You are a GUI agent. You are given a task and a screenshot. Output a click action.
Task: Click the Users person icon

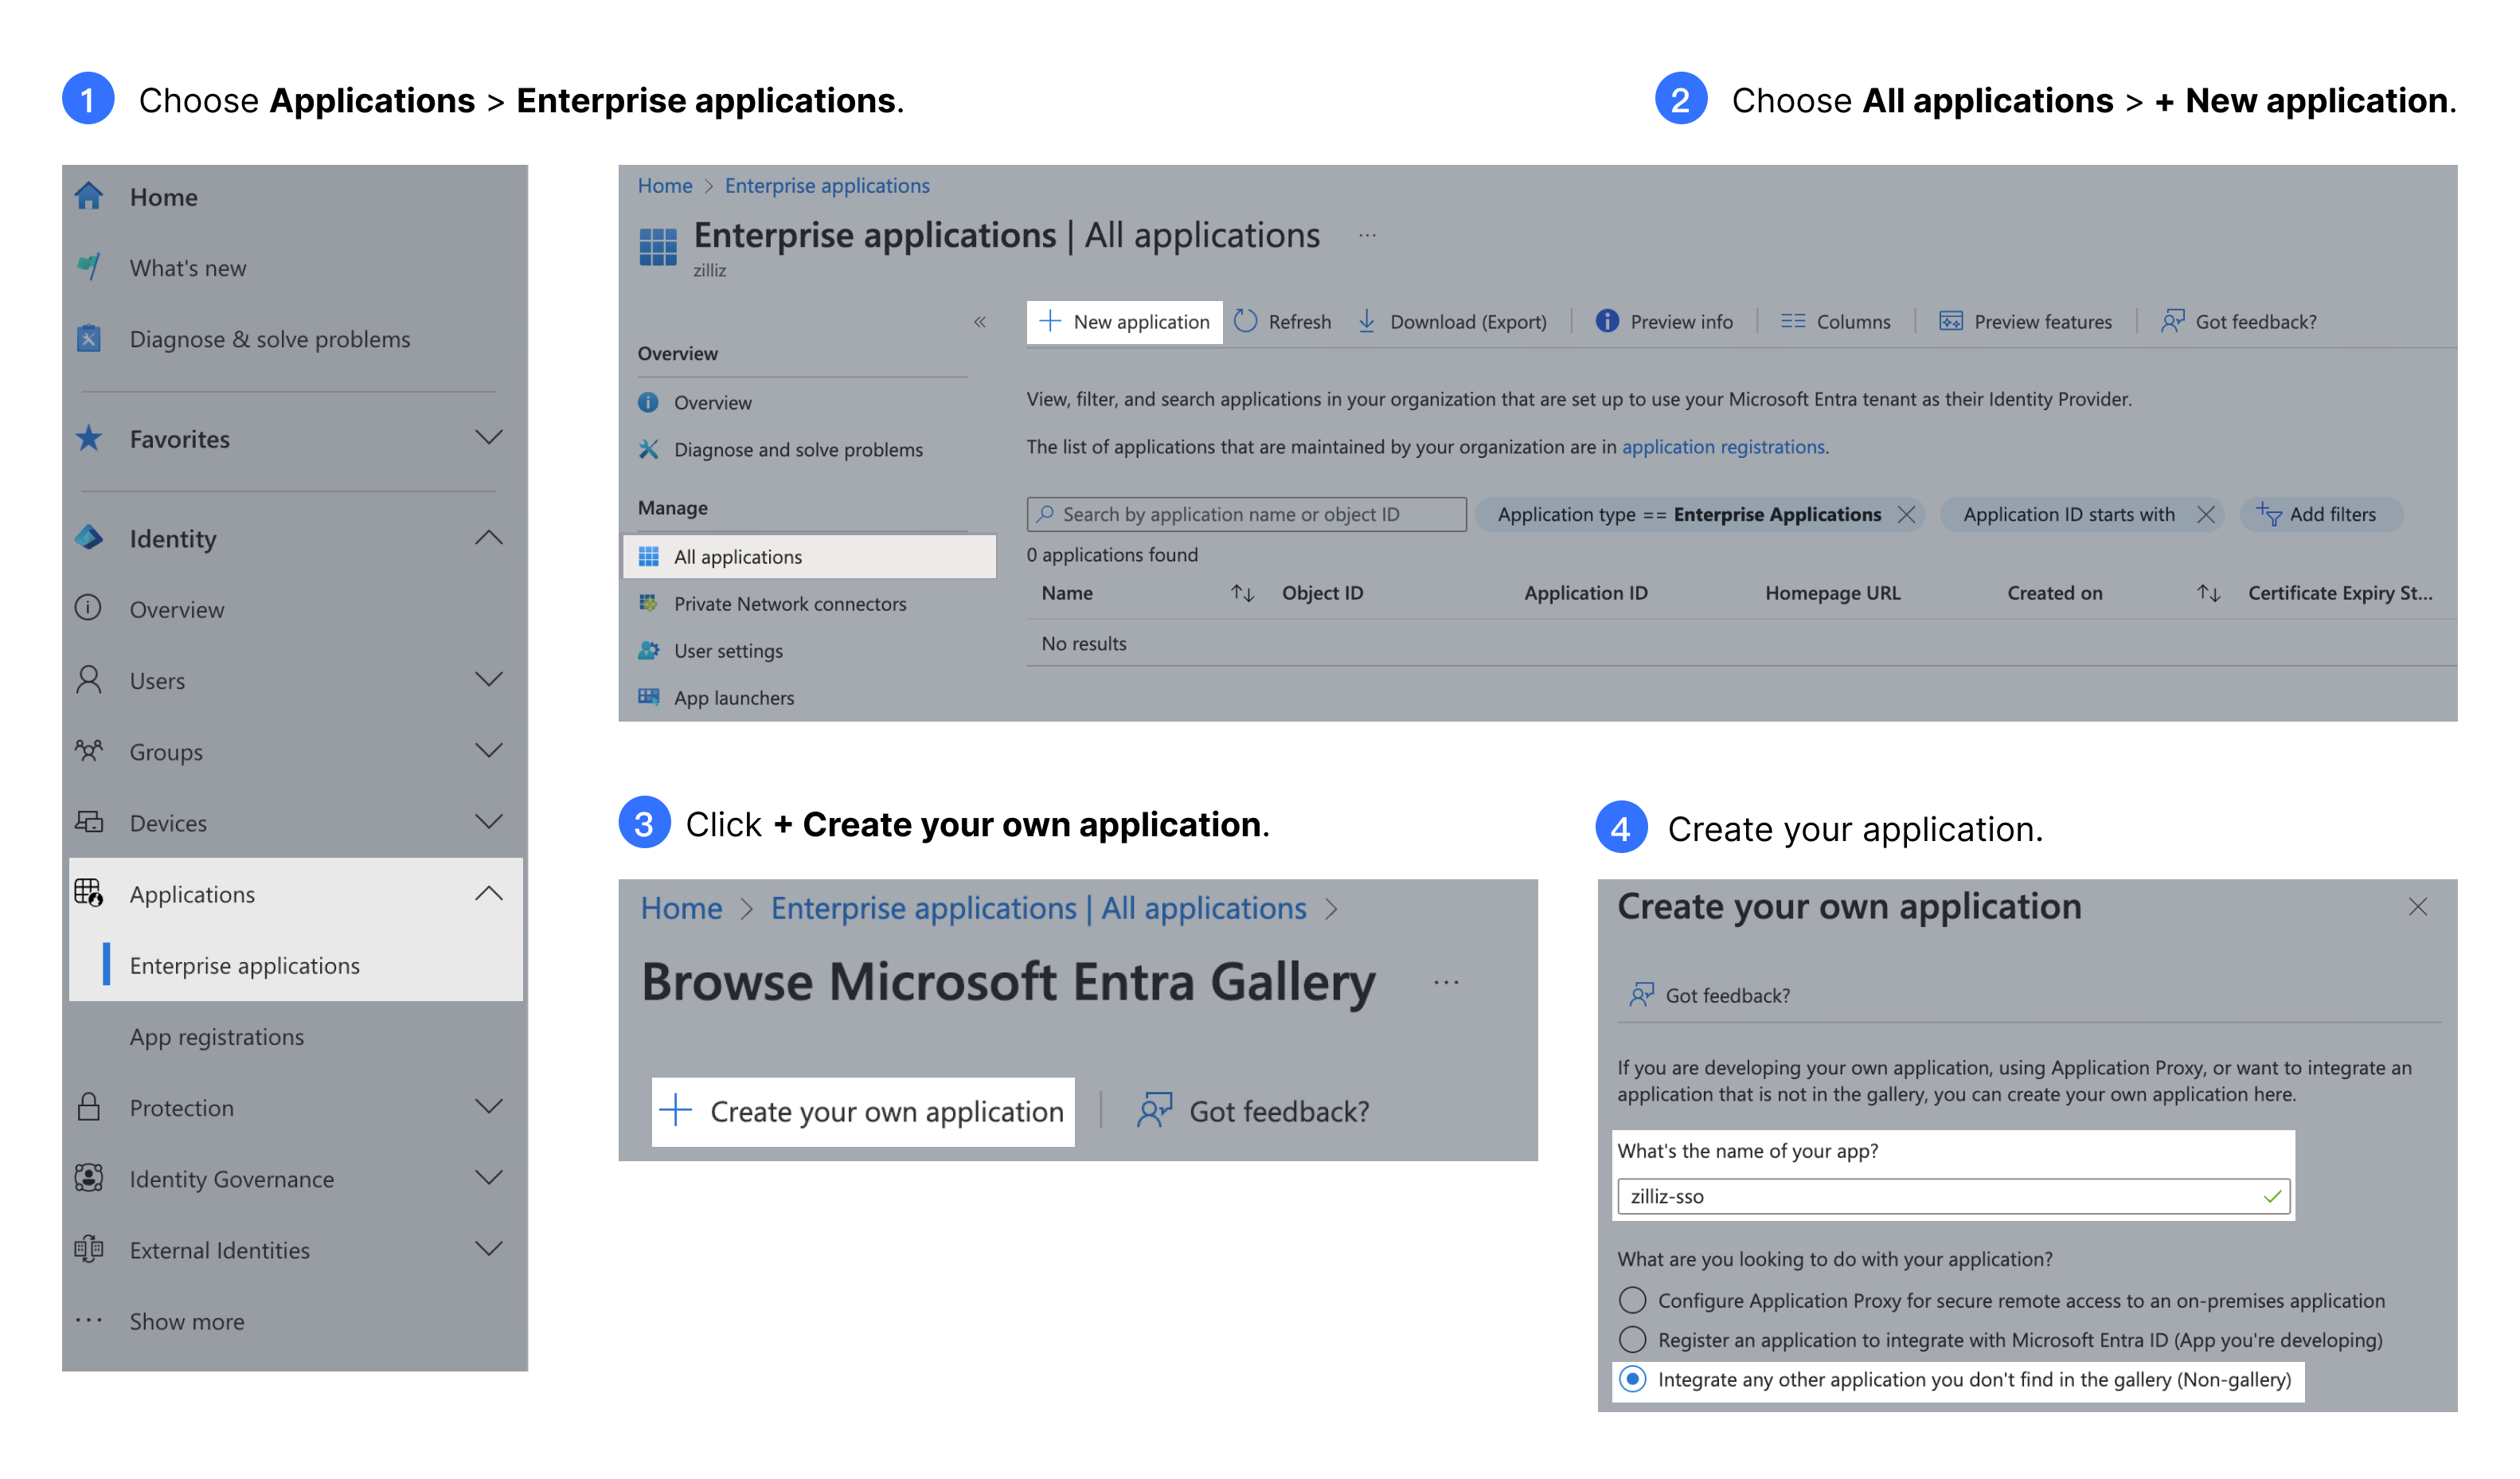click(89, 680)
